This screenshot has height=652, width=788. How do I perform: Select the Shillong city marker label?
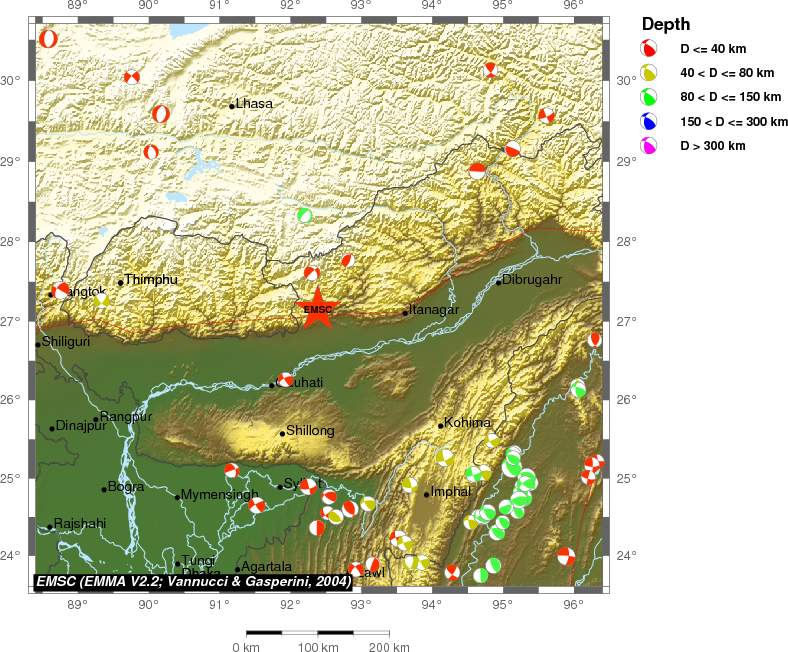click(310, 431)
